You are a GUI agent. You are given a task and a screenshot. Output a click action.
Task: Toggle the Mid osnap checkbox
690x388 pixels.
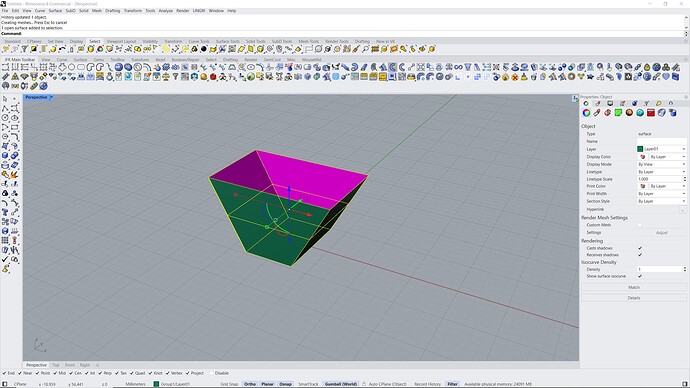[55, 373]
